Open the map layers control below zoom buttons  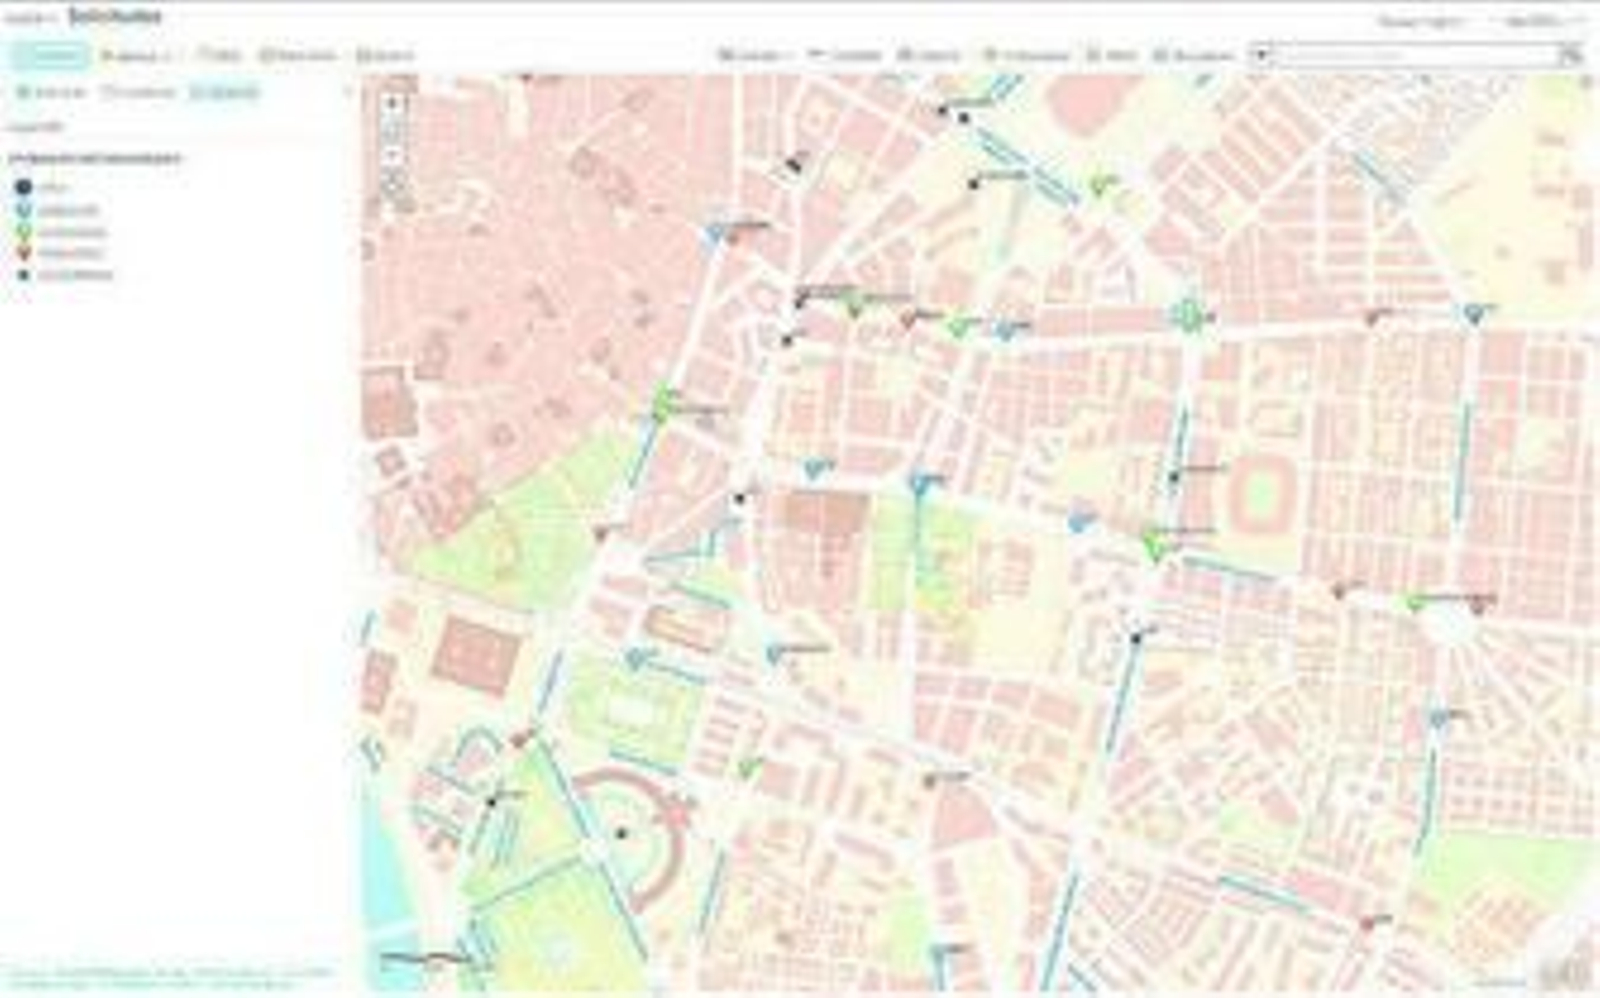[395, 187]
